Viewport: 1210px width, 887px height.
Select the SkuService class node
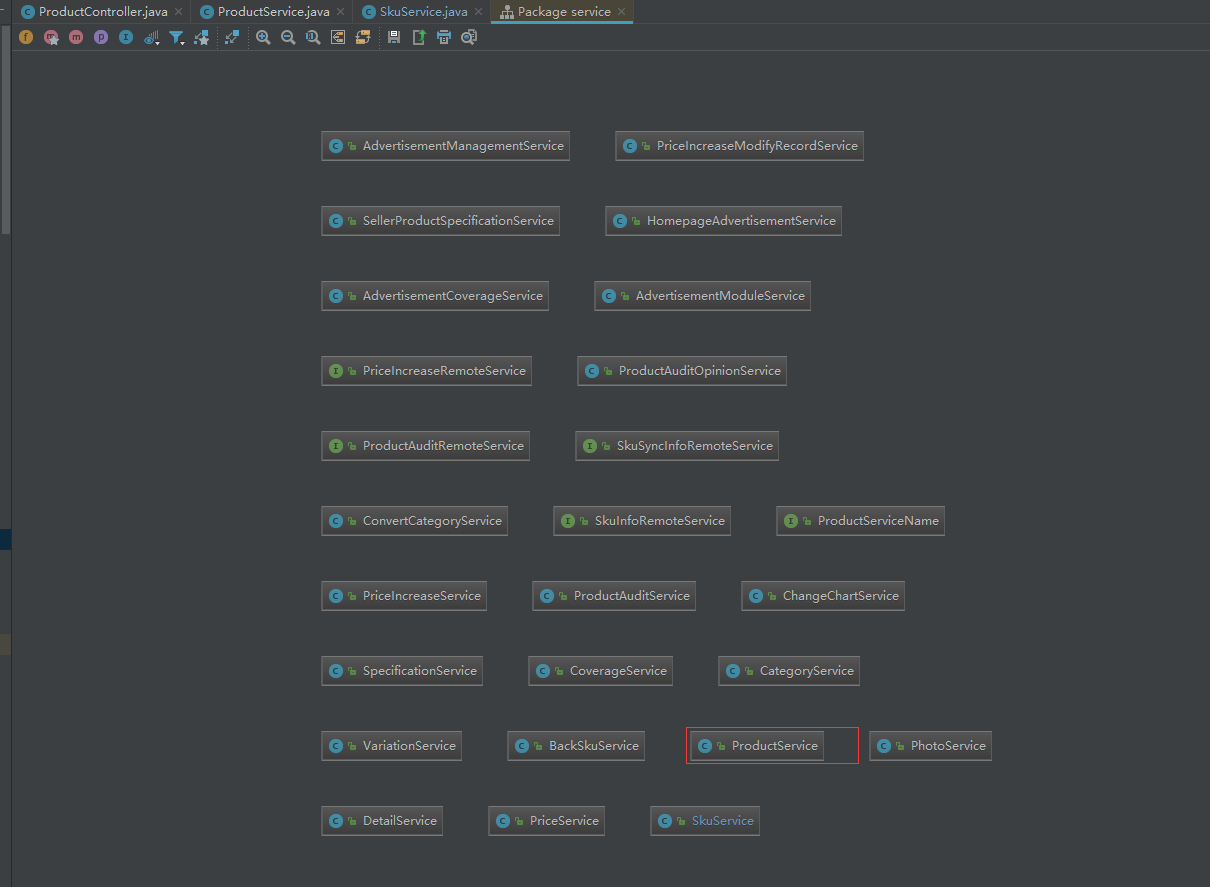(705, 820)
